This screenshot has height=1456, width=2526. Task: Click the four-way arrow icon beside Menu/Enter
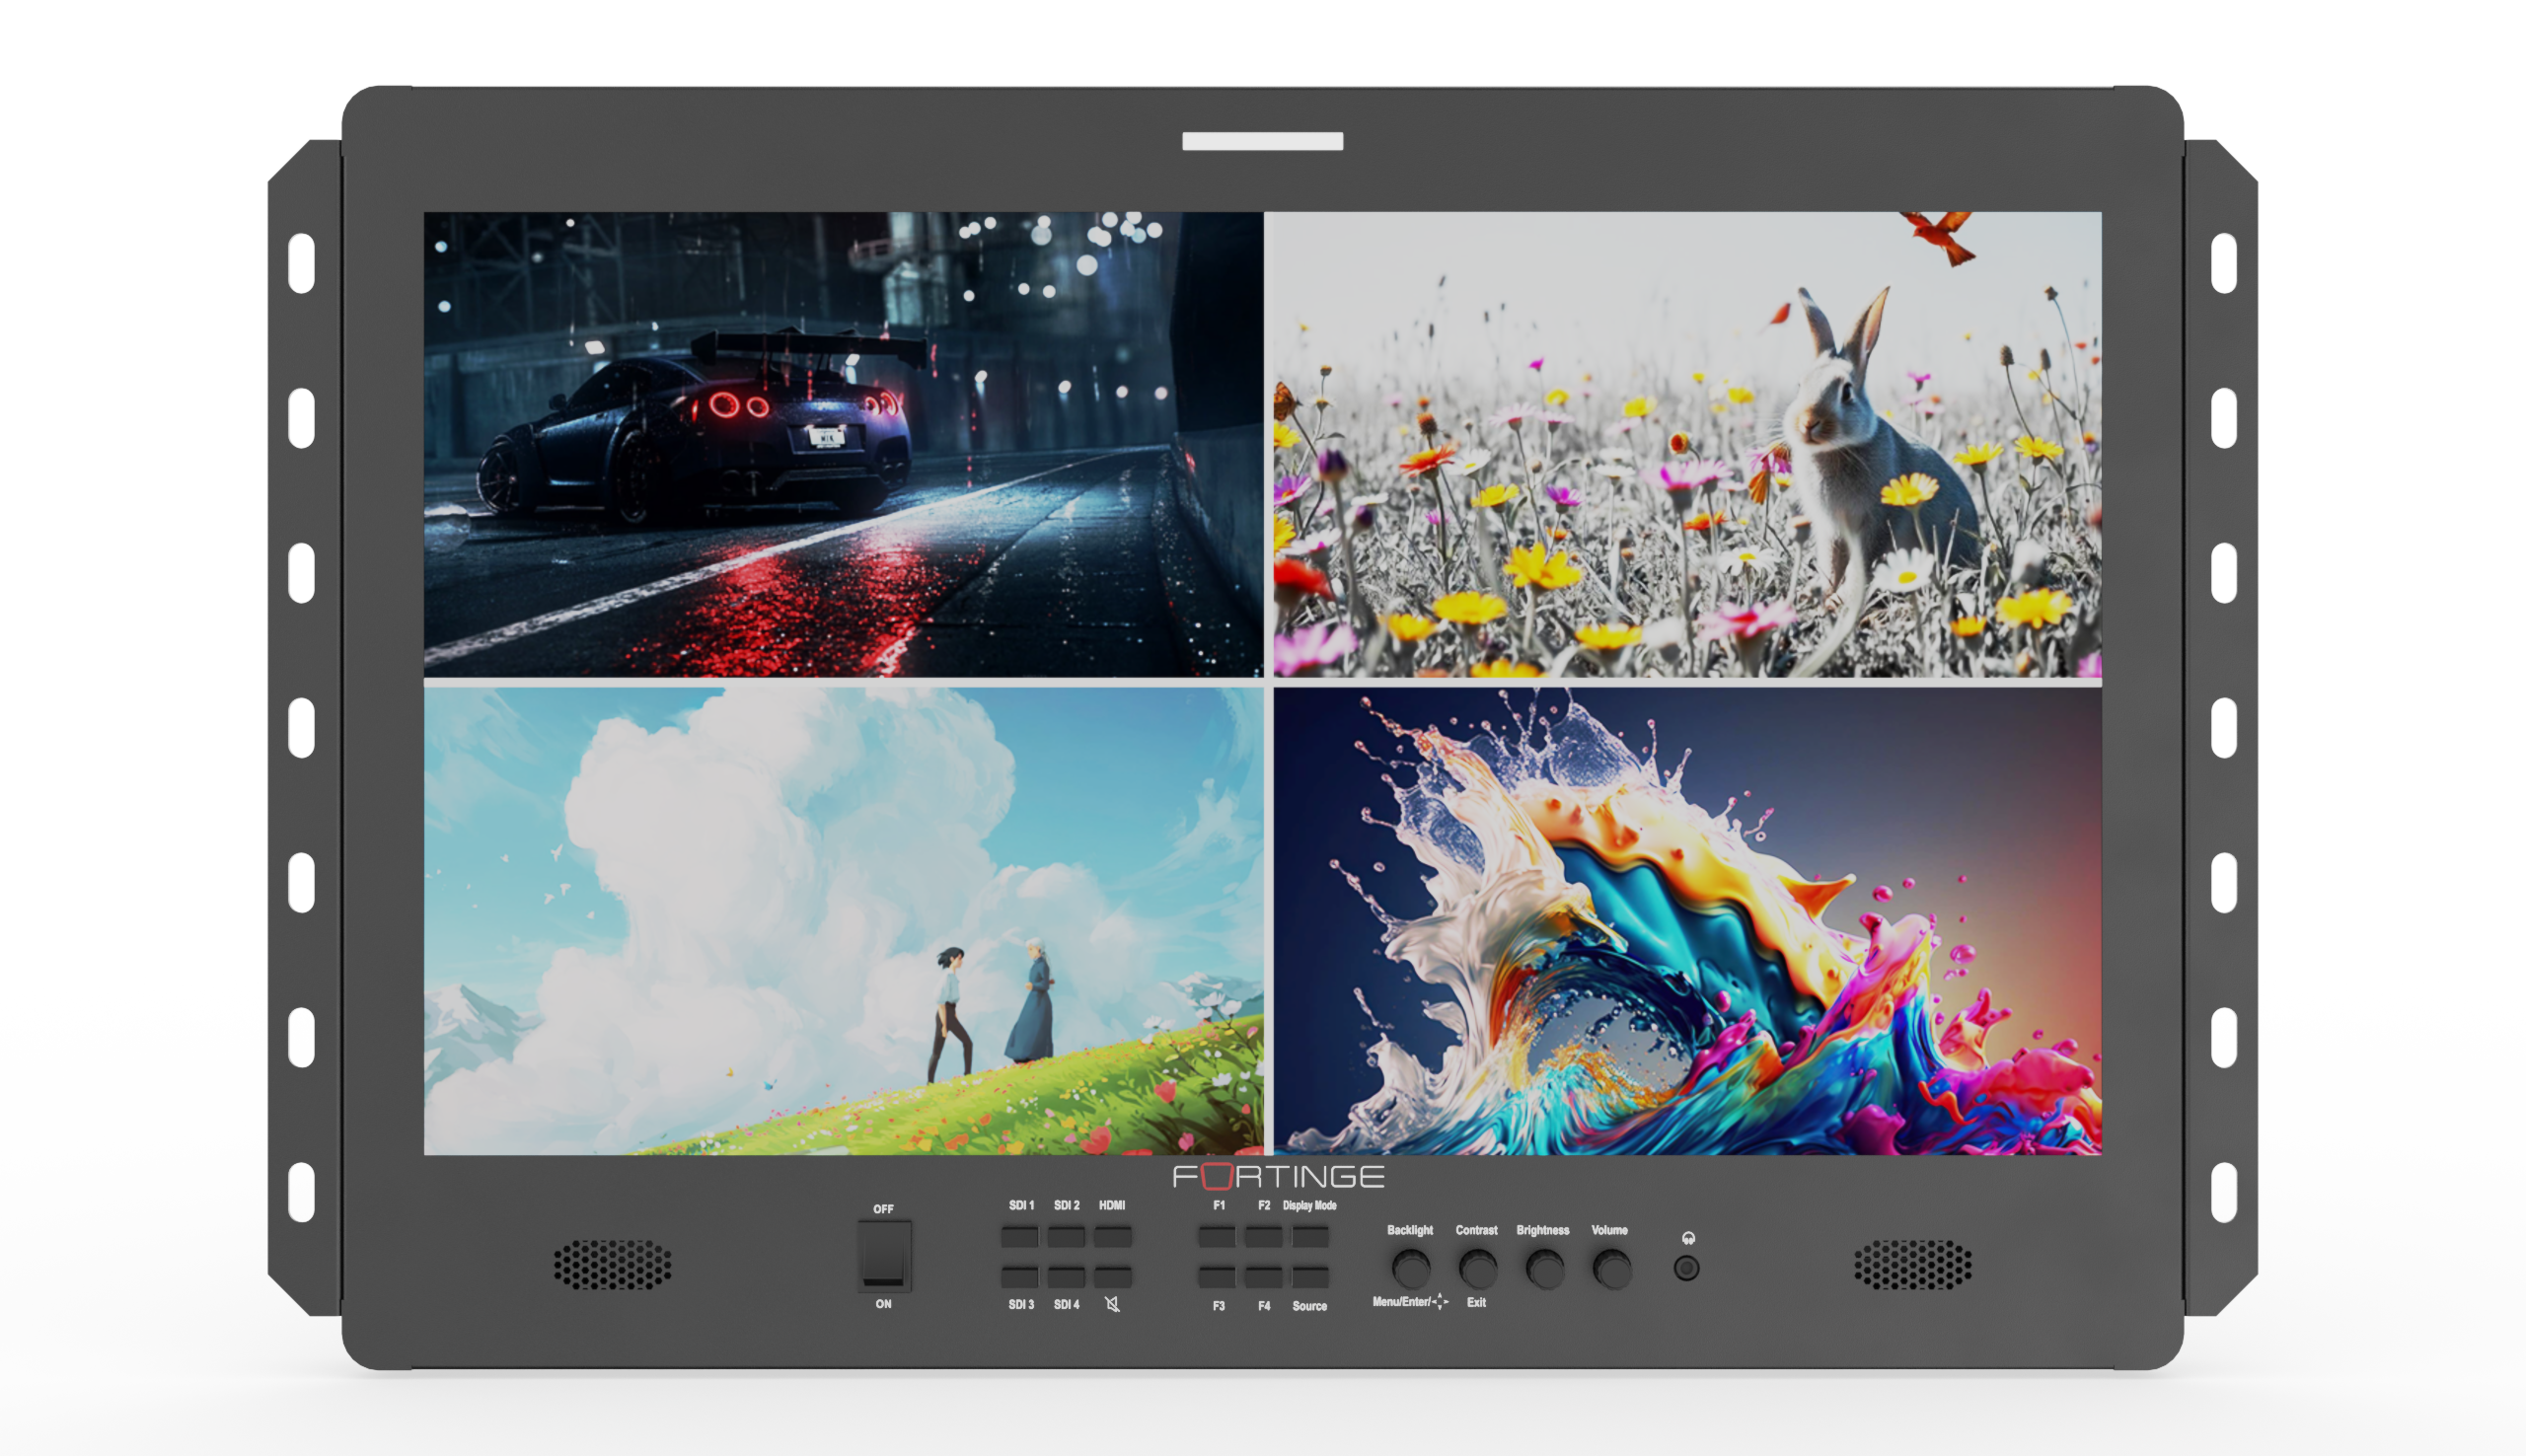pos(1440,1302)
